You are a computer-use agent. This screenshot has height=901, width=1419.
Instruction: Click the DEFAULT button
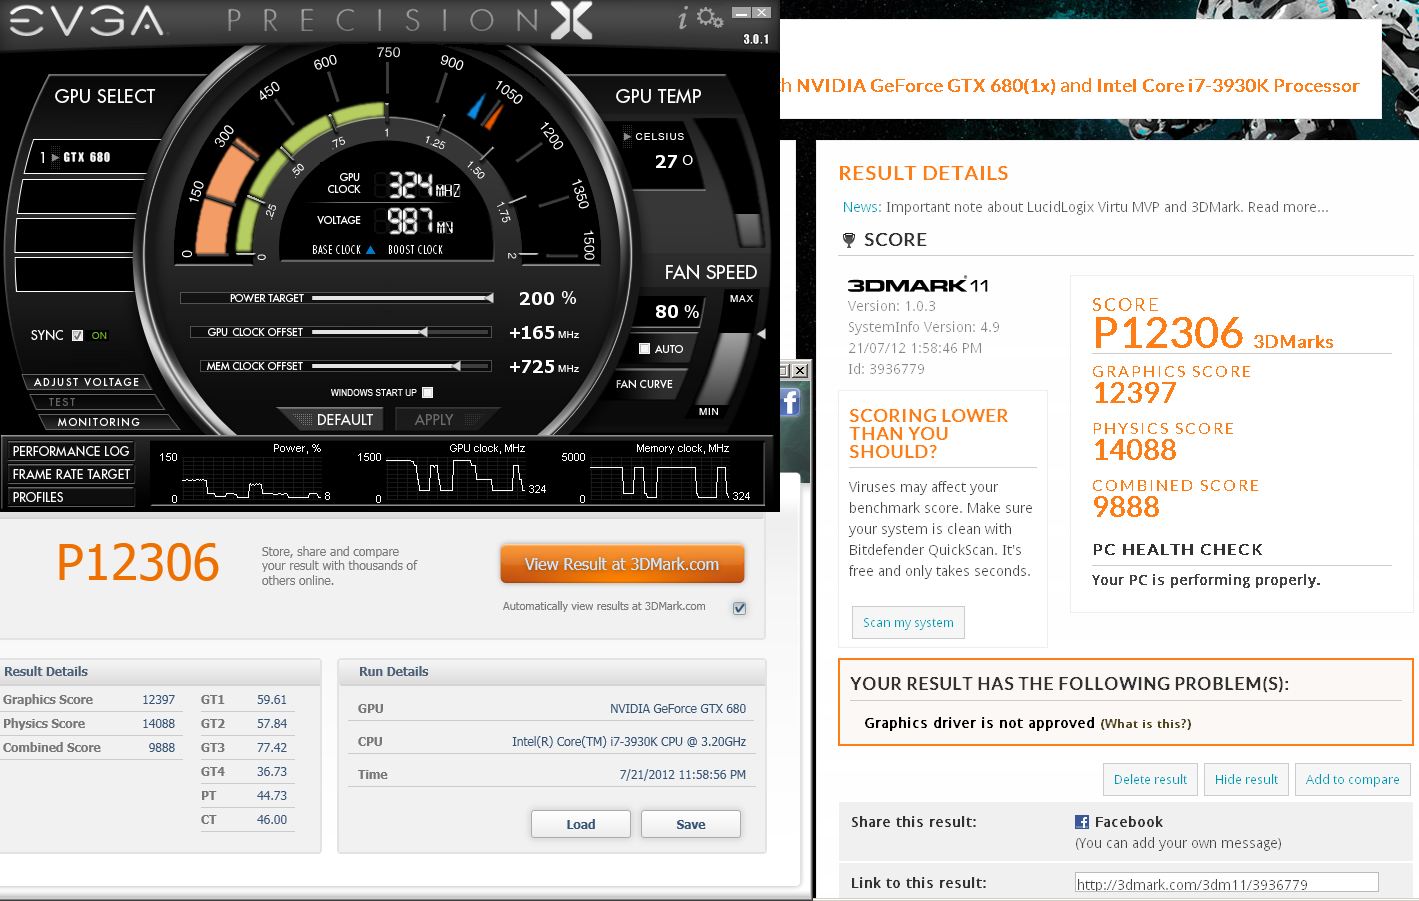pos(344,420)
